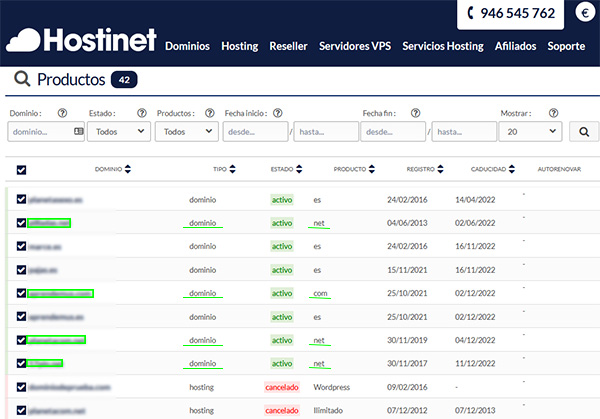The width and height of the screenshot is (600, 419).
Task: Sort by the TIPO column arrows
Action: tap(232, 169)
